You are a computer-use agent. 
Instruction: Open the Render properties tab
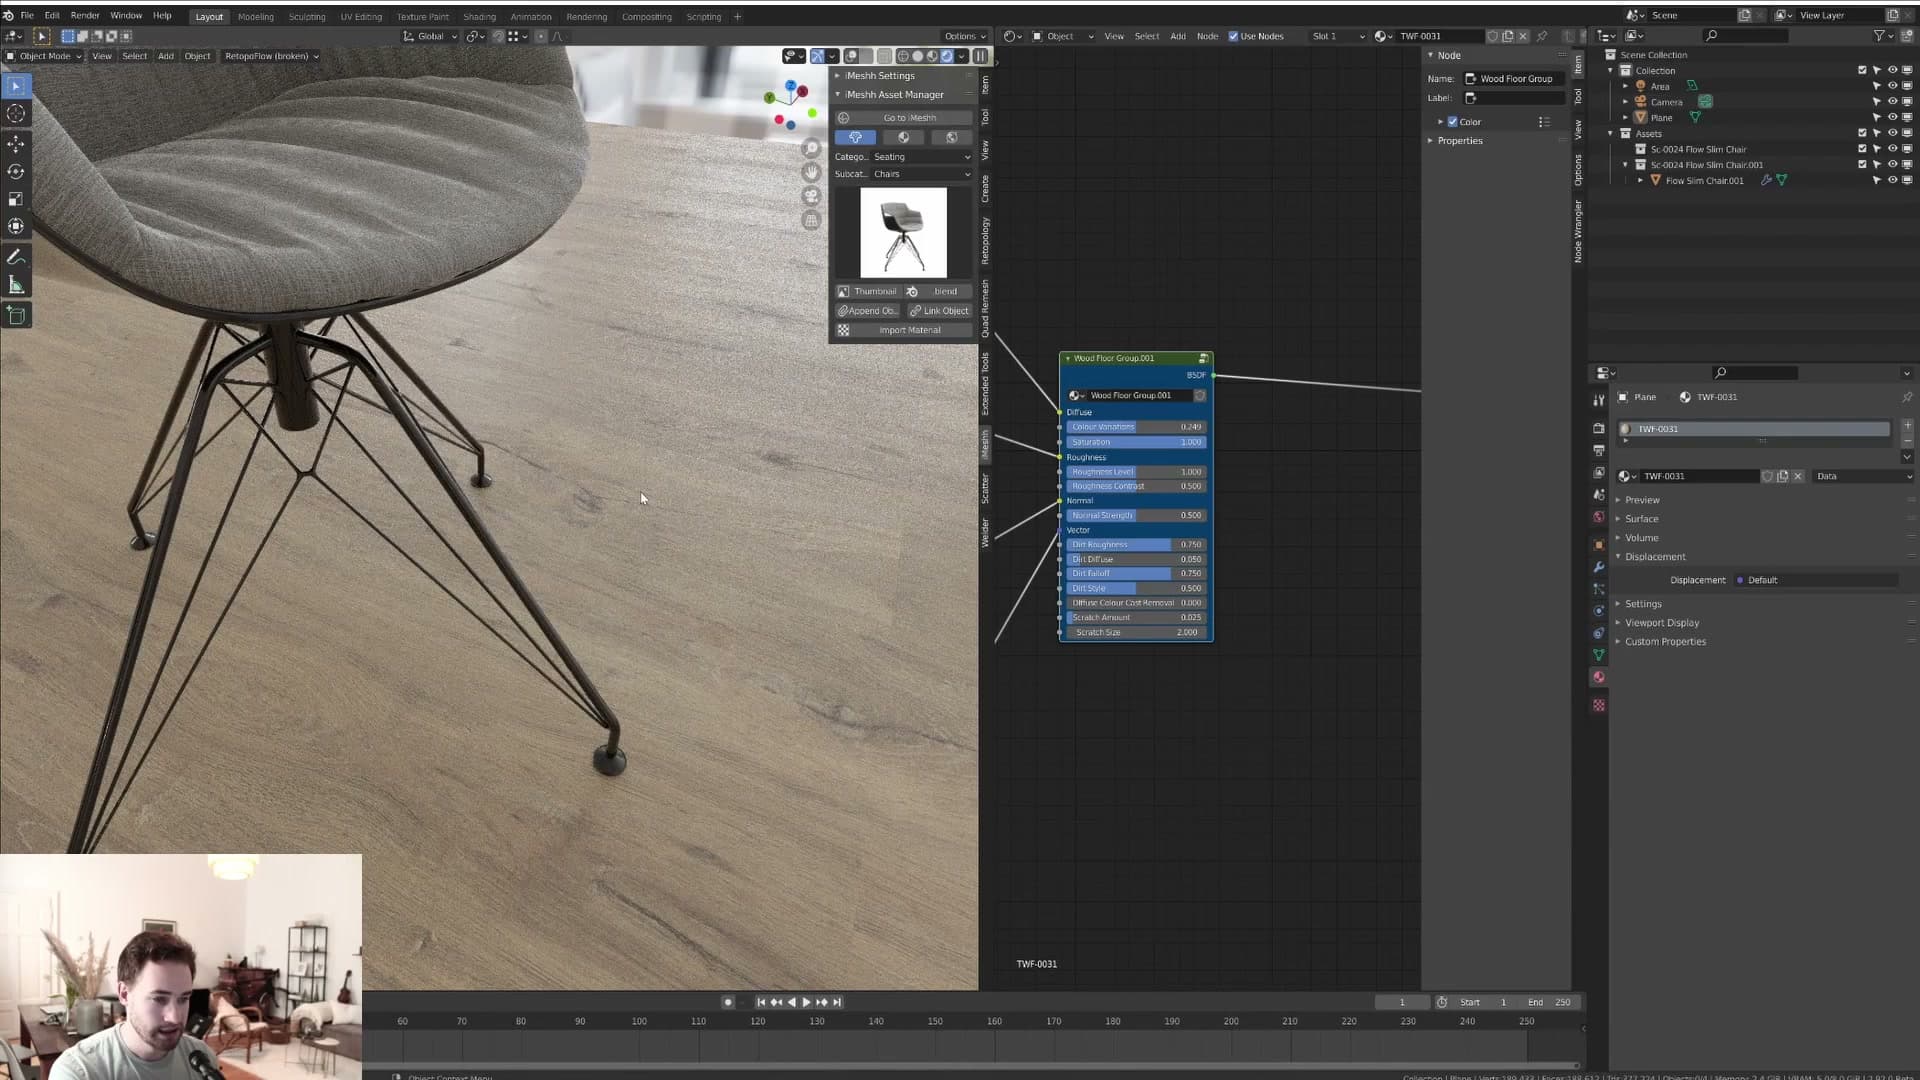pyautogui.click(x=1599, y=428)
